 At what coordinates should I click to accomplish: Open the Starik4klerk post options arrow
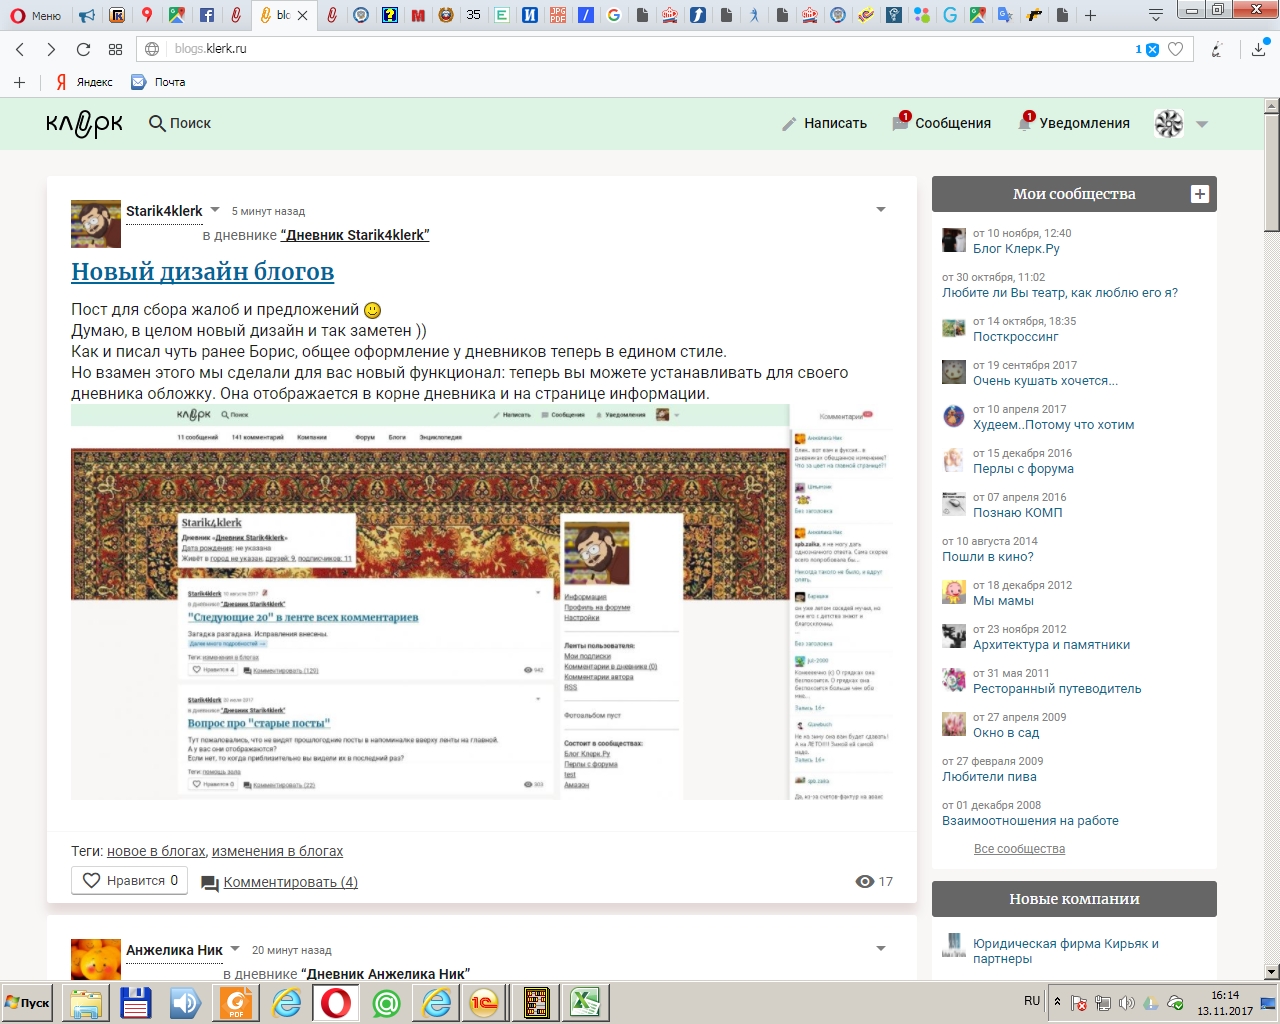[x=881, y=210]
